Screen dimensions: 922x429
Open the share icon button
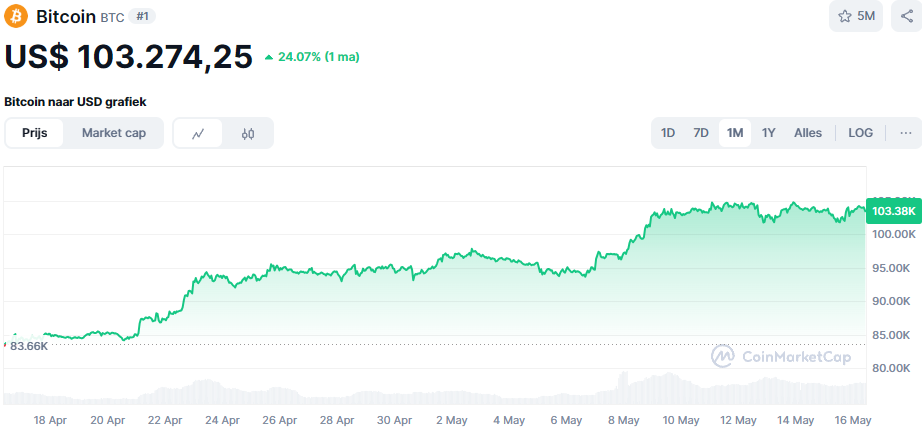pos(906,16)
